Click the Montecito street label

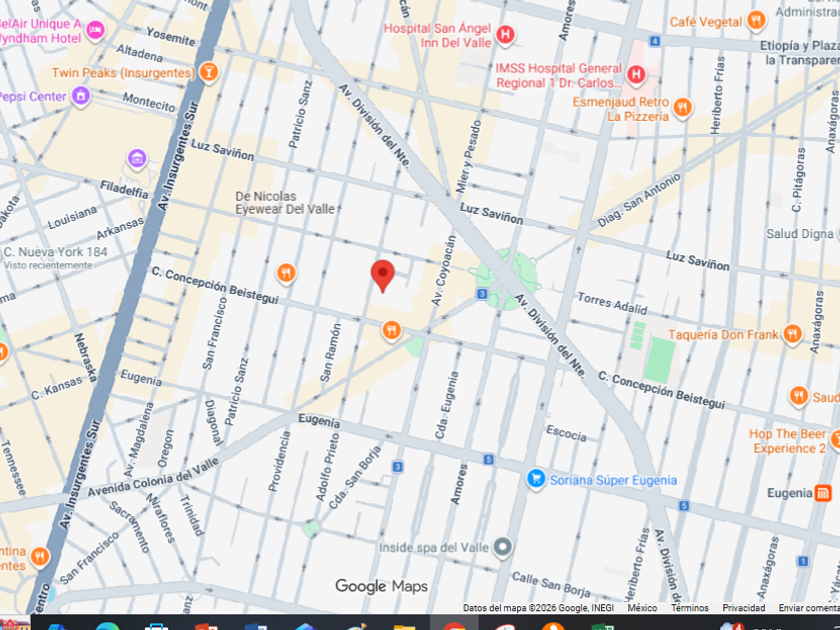pos(149,102)
